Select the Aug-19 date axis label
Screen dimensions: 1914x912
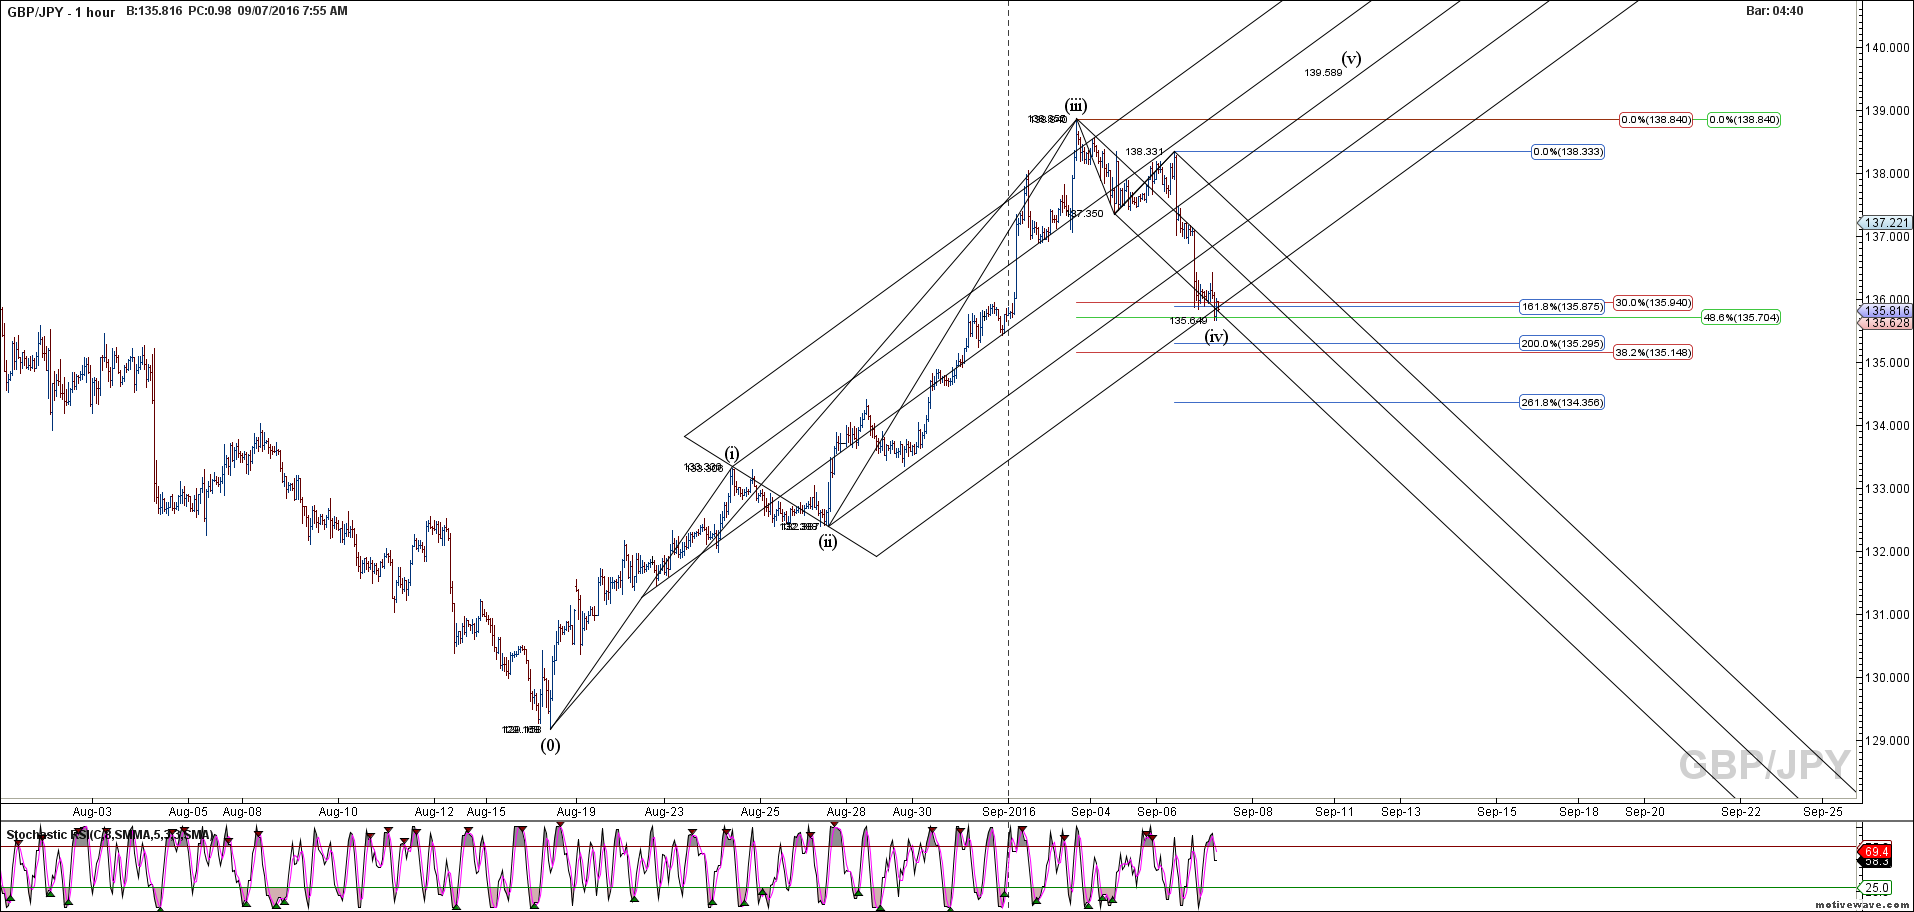coord(576,812)
